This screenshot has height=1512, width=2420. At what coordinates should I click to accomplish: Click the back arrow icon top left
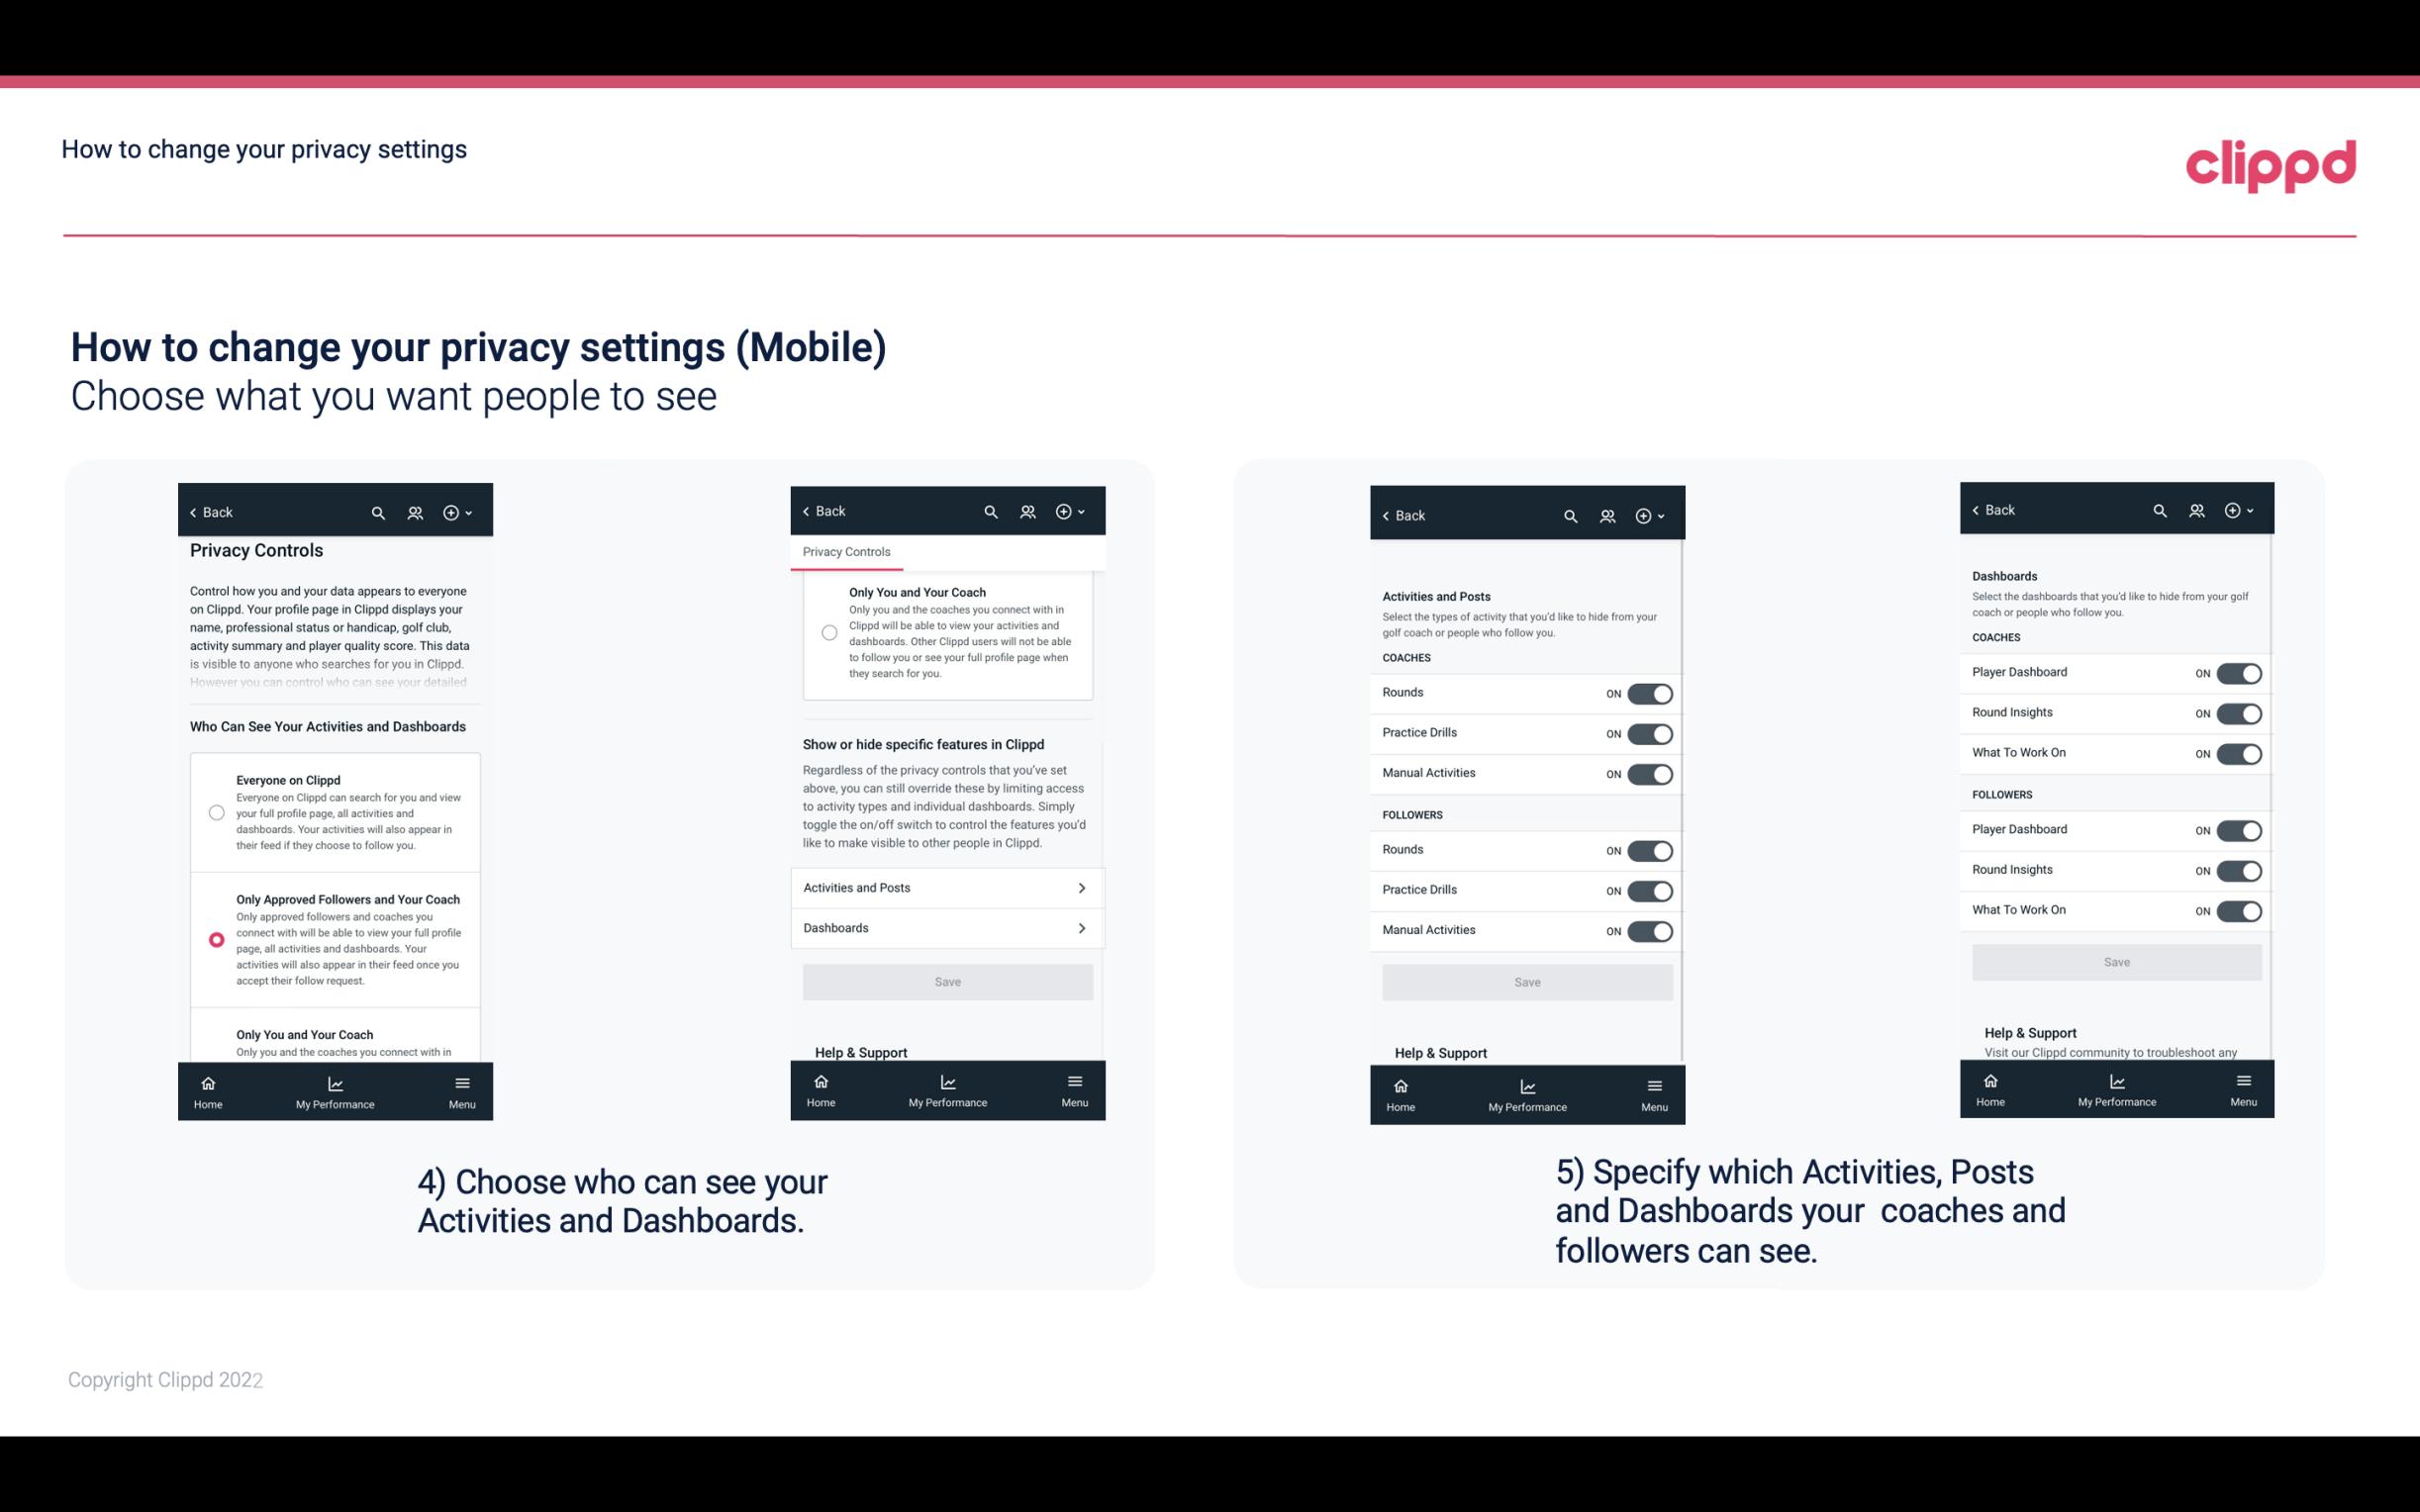click(x=195, y=513)
